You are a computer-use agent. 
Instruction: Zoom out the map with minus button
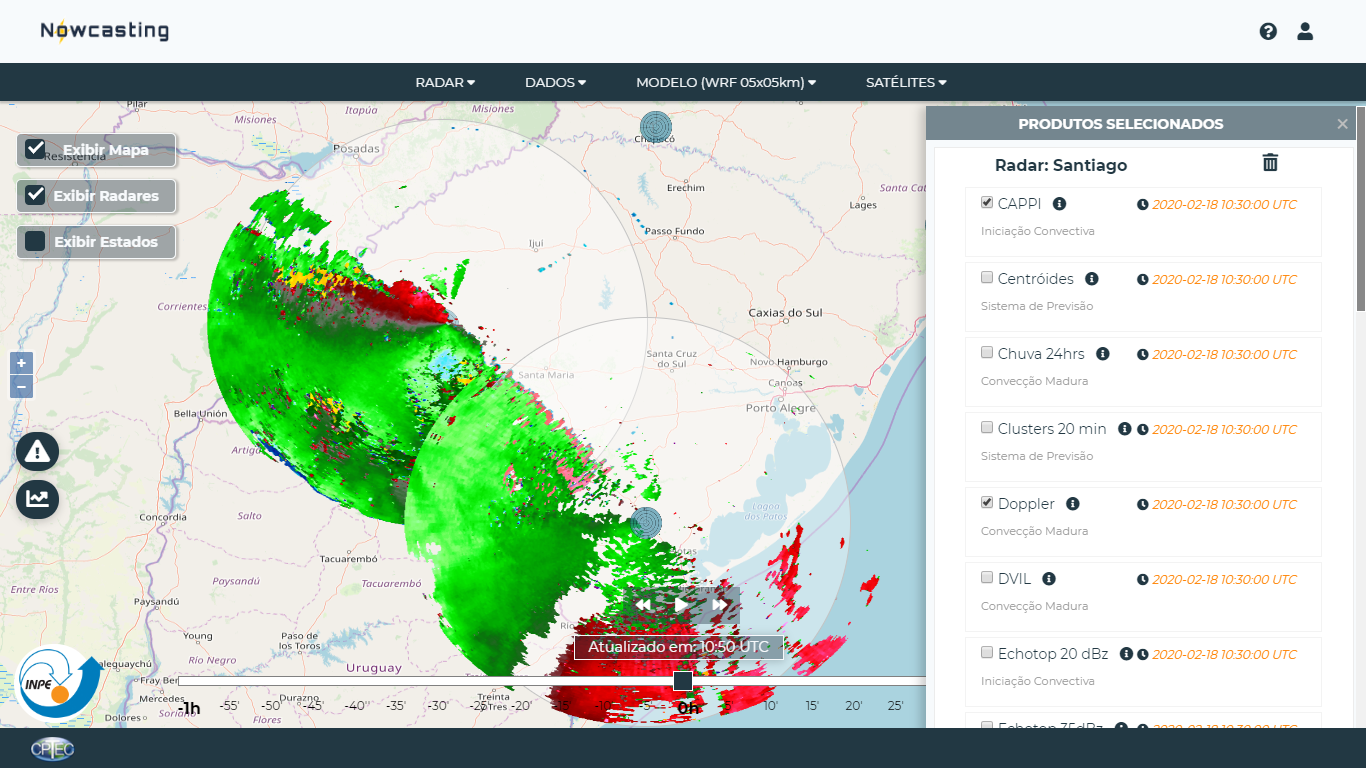click(x=21, y=386)
